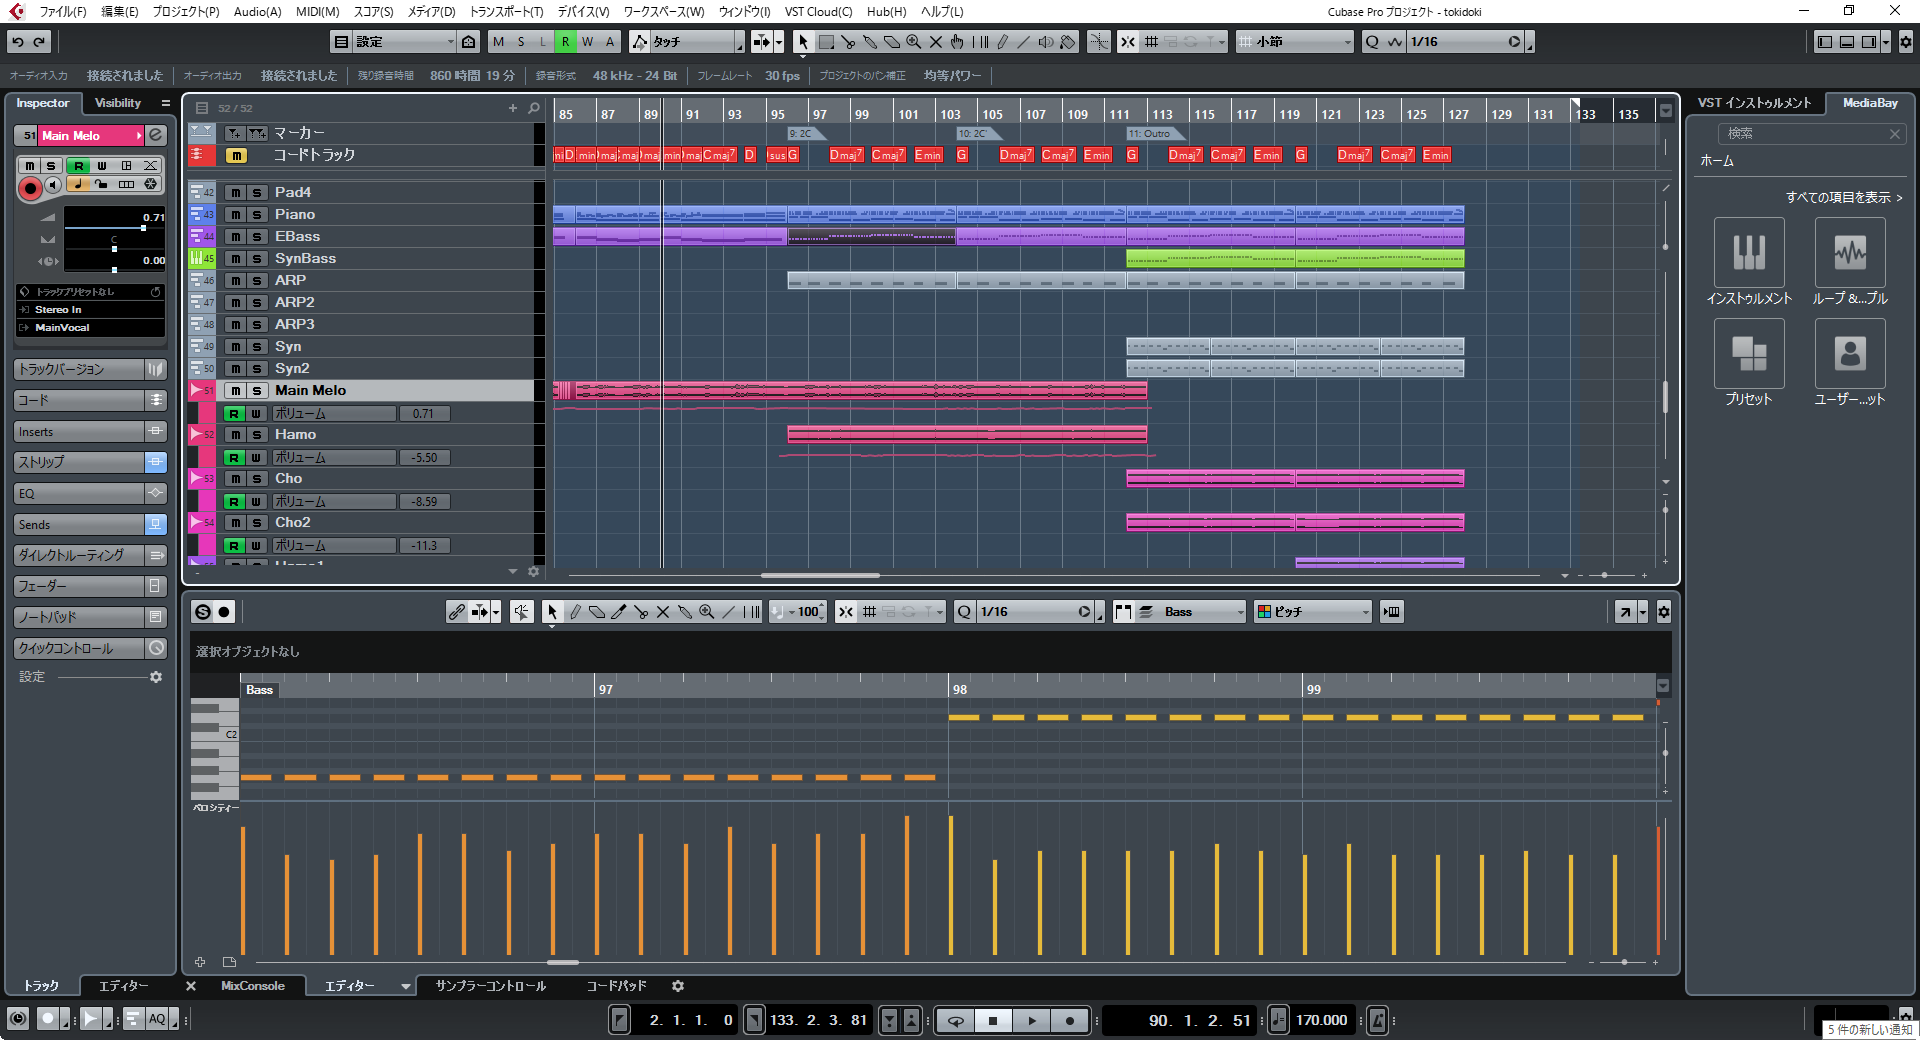Toggle Snap on/off in project toolbar
Viewport: 1920px width, 1040px height.
[x=1127, y=41]
